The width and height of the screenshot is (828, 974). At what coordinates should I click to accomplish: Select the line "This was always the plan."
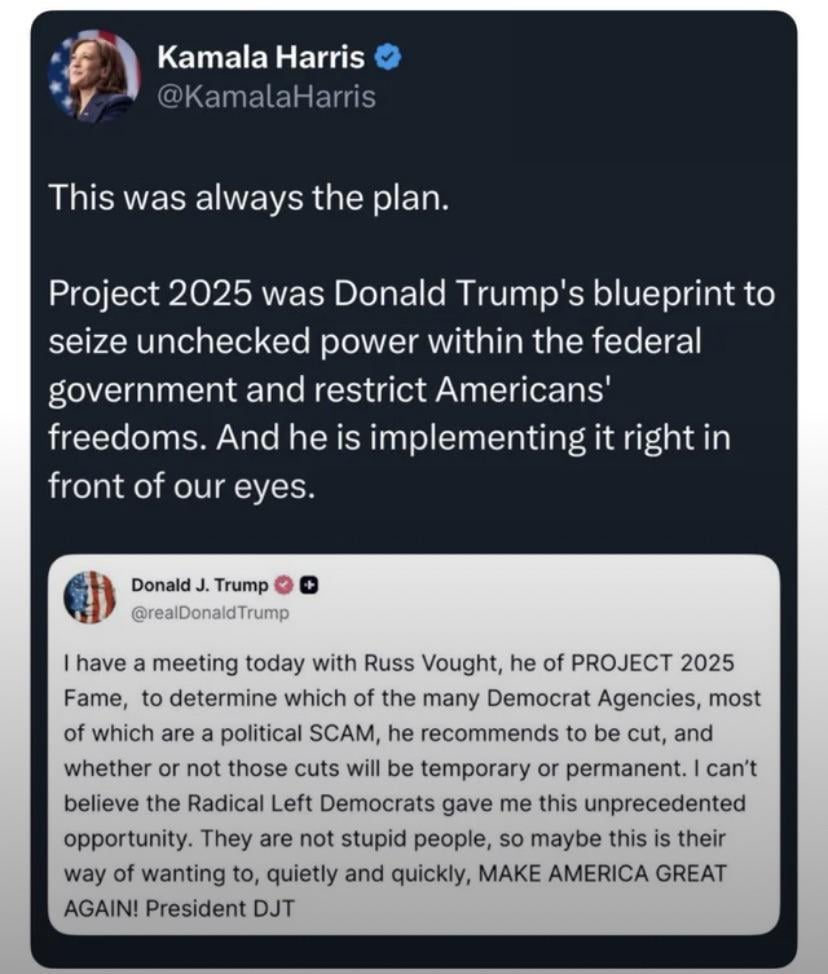tap(245, 198)
